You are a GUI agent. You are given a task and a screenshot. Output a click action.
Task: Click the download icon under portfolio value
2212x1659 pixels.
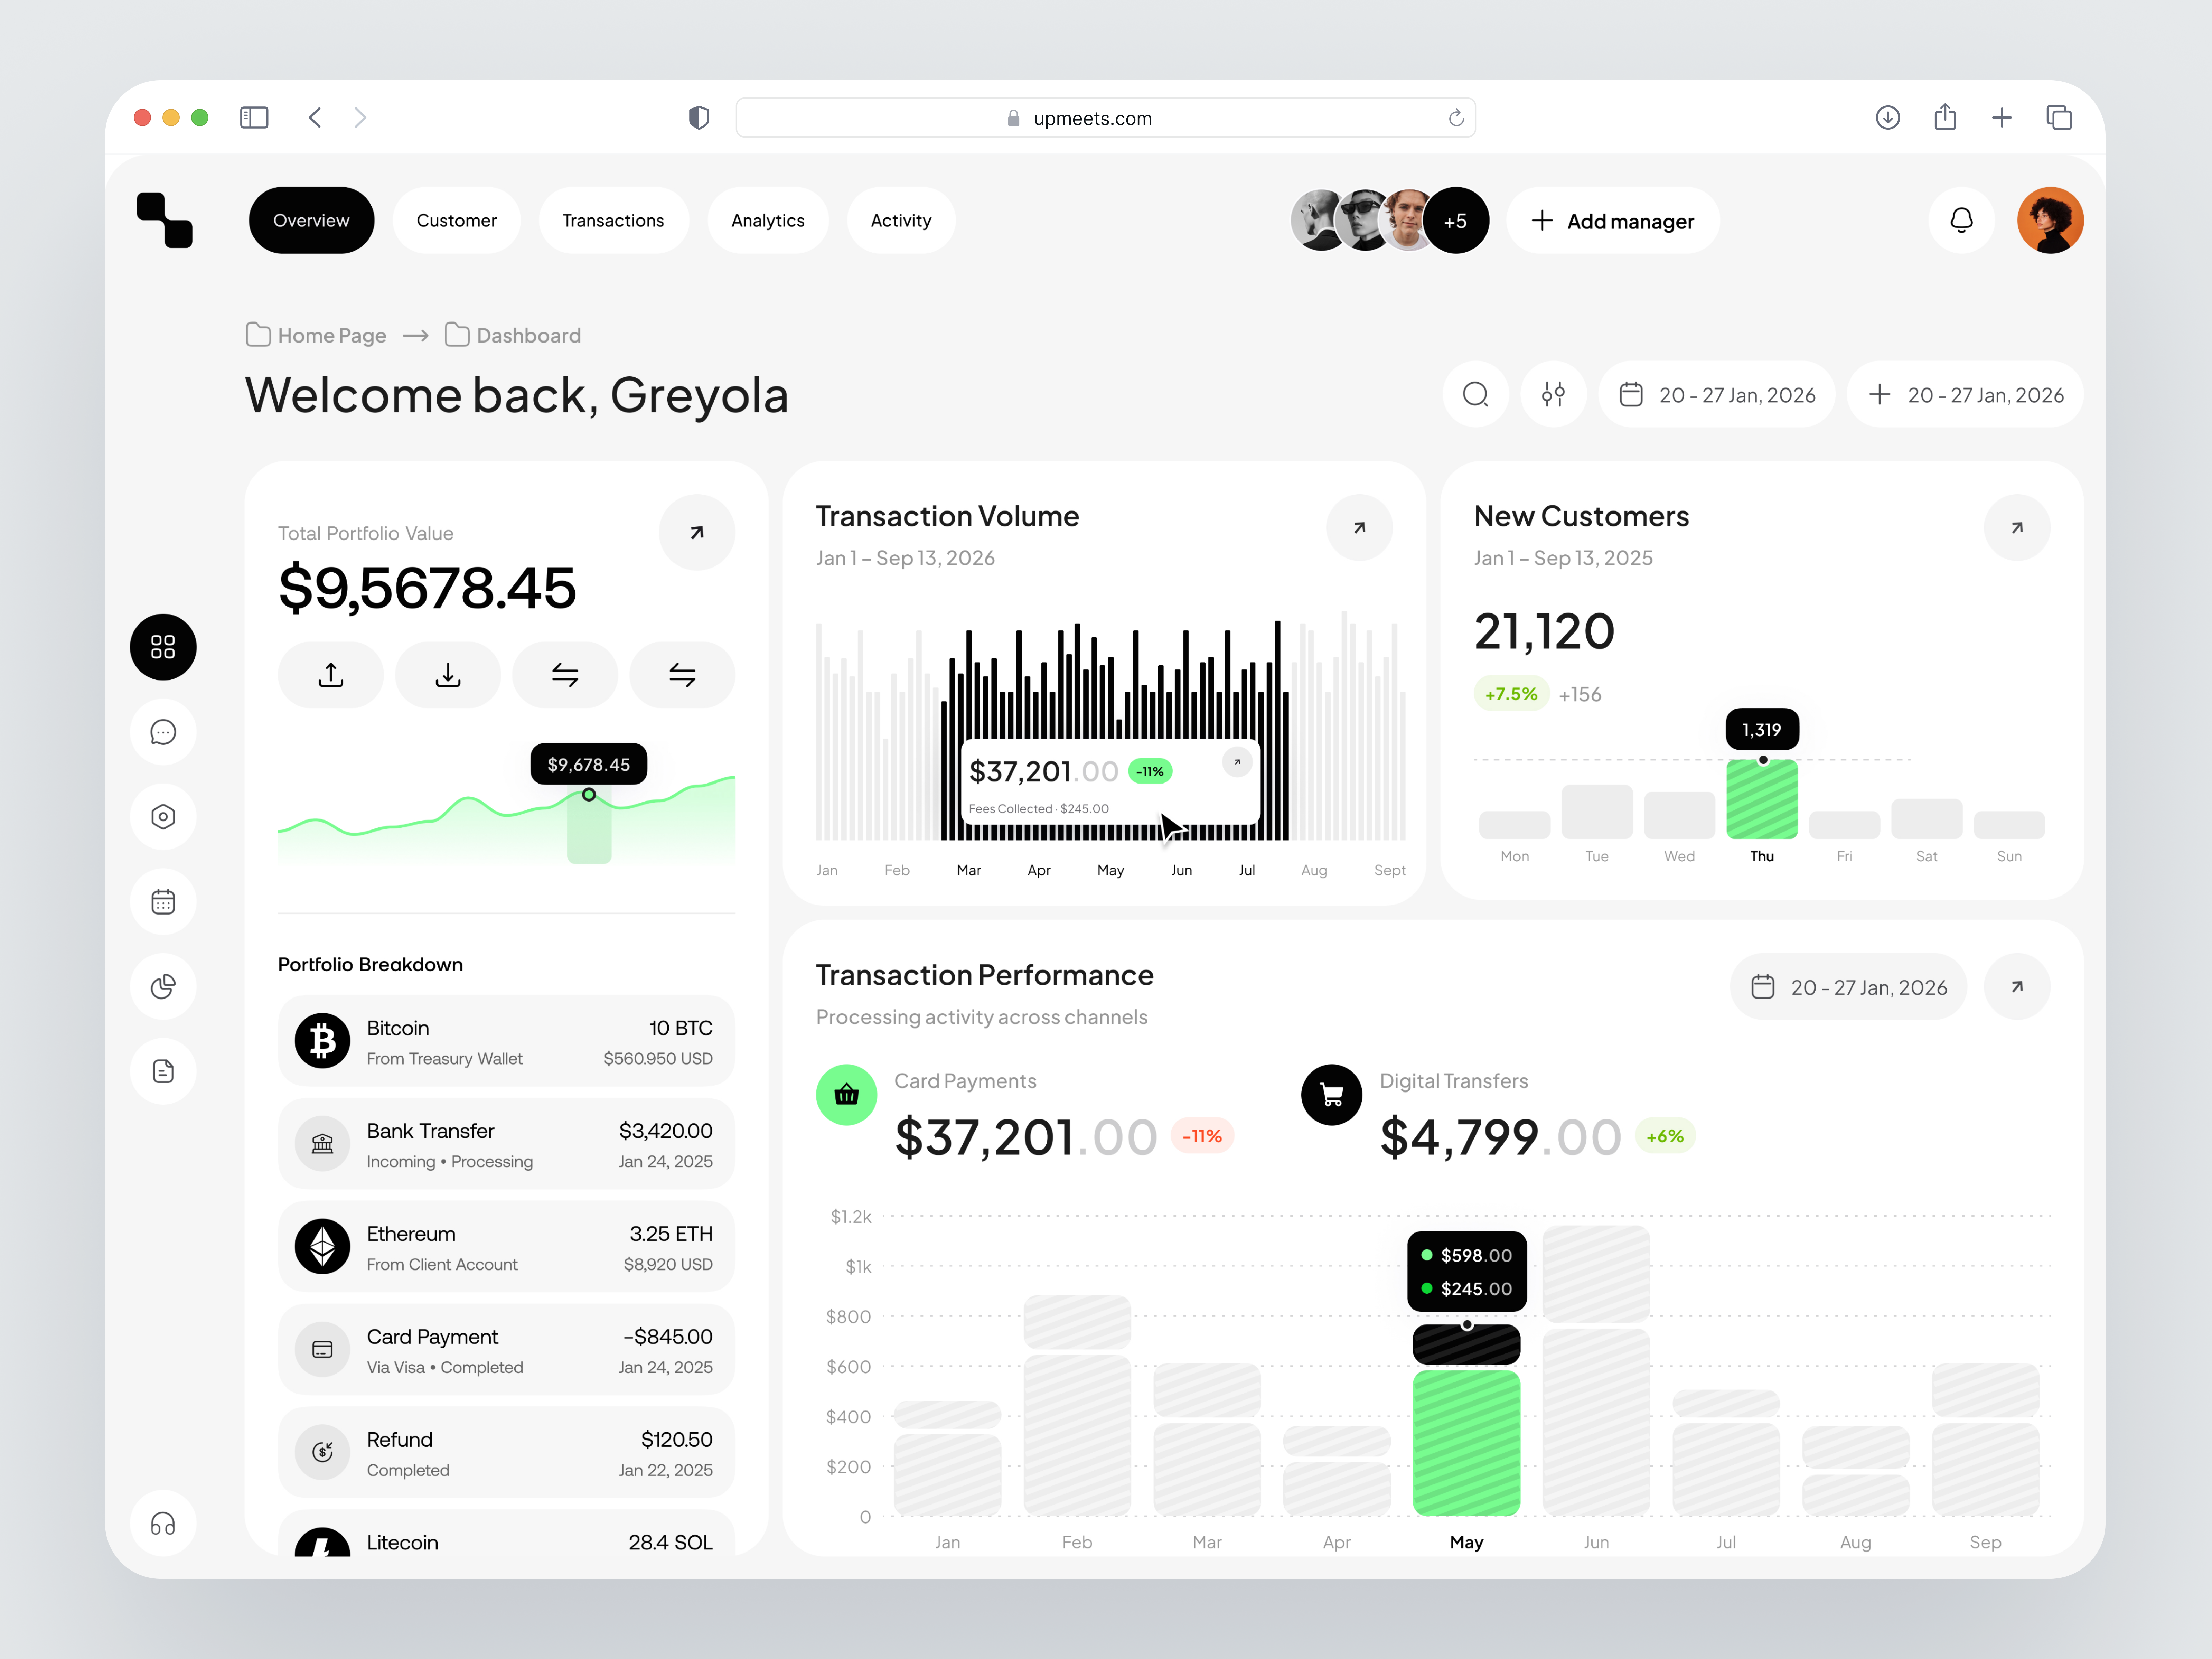pyautogui.click(x=448, y=675)
